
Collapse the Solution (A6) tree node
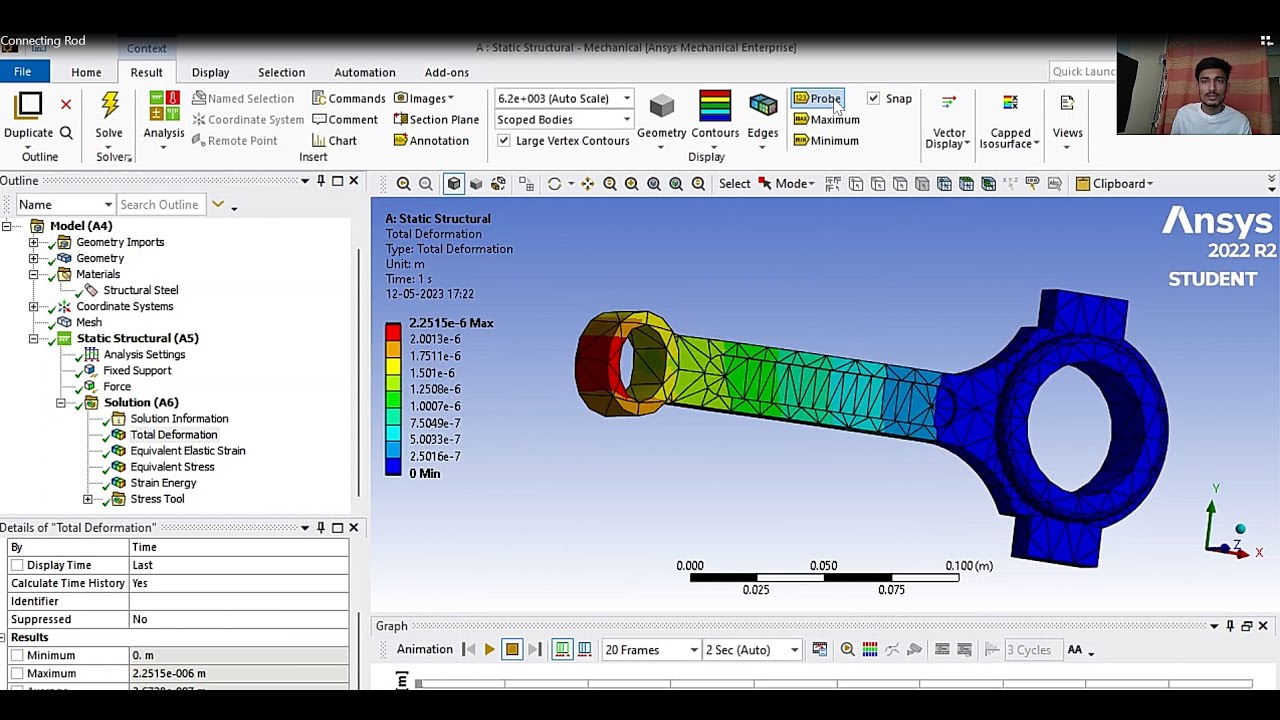[61, 403]
